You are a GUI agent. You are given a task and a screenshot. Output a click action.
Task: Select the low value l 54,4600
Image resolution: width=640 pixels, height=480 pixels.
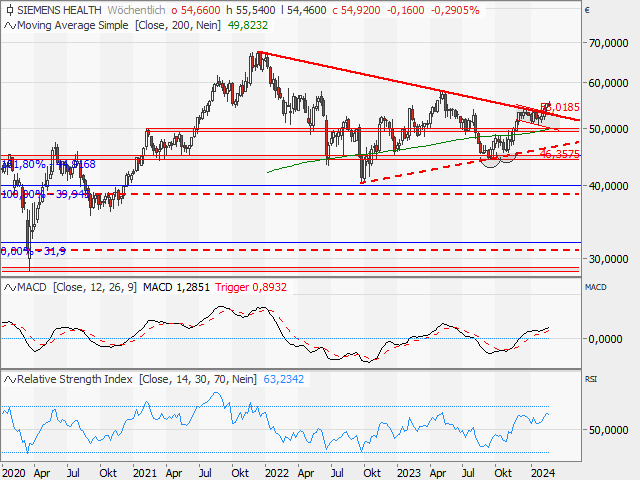[x=304, y=10]
